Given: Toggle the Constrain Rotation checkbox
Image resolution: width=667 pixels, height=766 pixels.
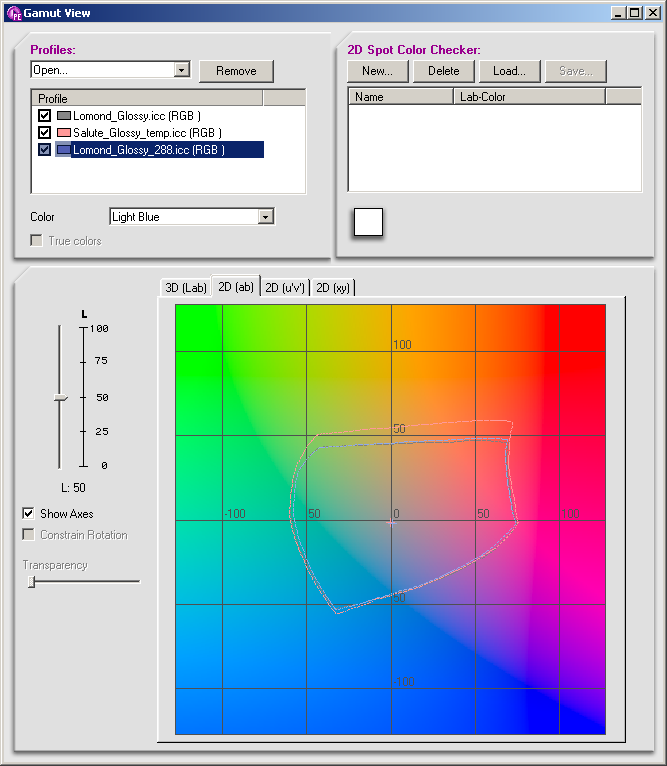Looking at the screenshot, I should 28,534.
